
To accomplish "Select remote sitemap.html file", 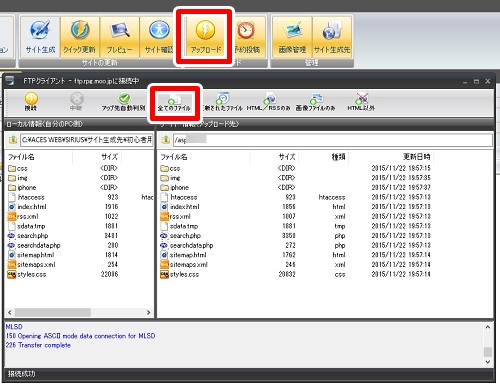I will tap(184, 255).
